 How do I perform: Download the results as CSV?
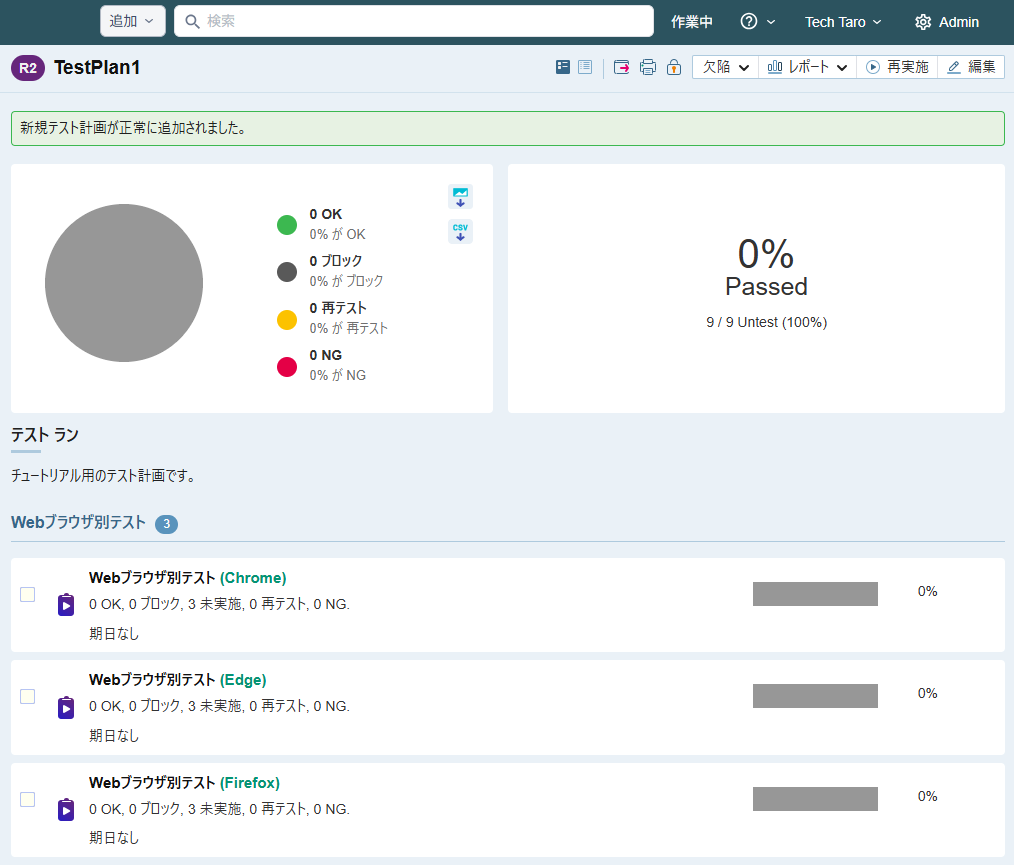460,232
